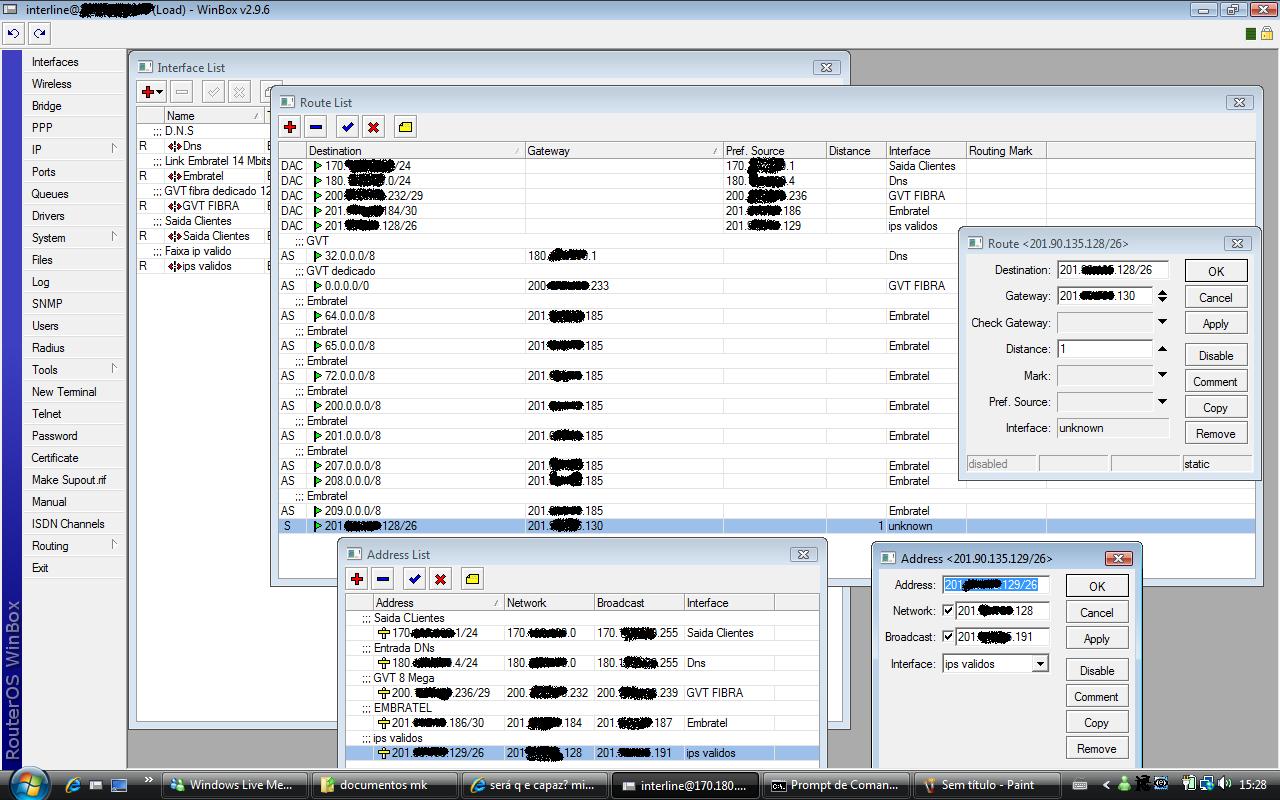The height and width of the screenshot is (800, 1280).
Task: Toggle the Network checkbox in Address dialog
Action: (948, 611)
